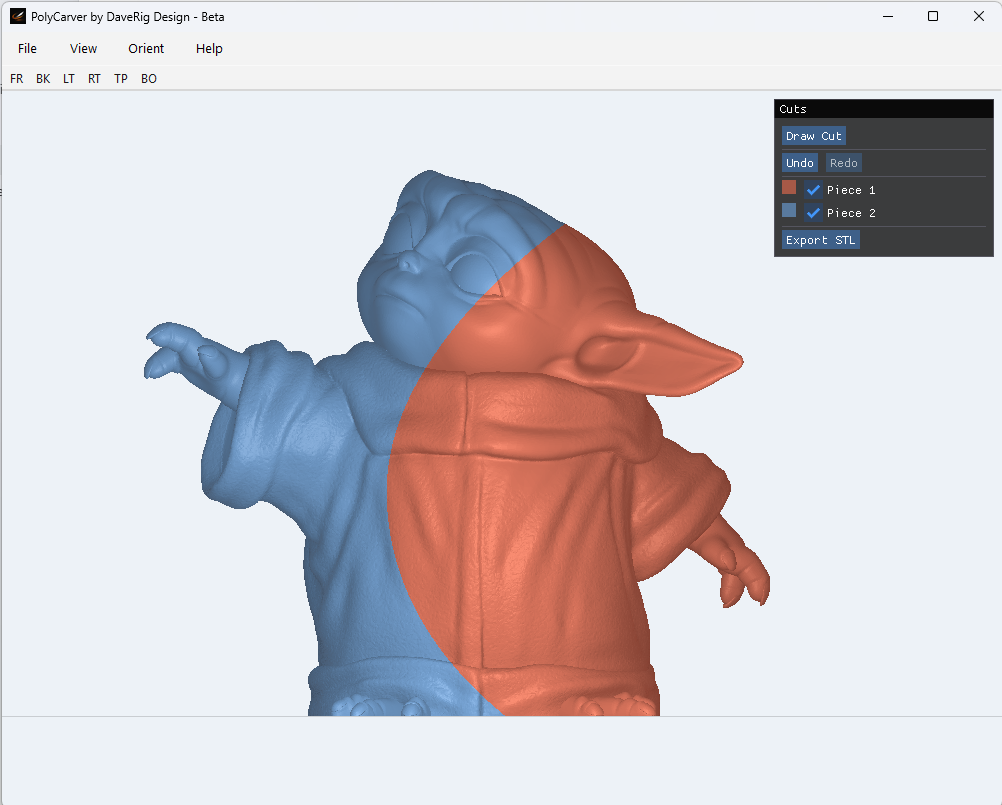Screen dimensions: 1002x805
Task: Switch to right view with RT
Action: tap(94, 79)
